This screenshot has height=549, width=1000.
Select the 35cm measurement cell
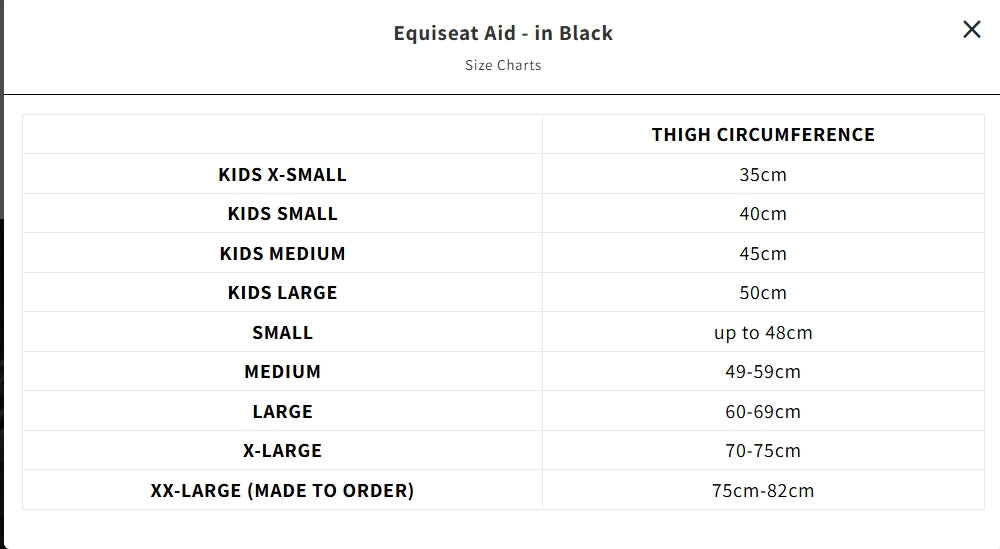(763, 174)
